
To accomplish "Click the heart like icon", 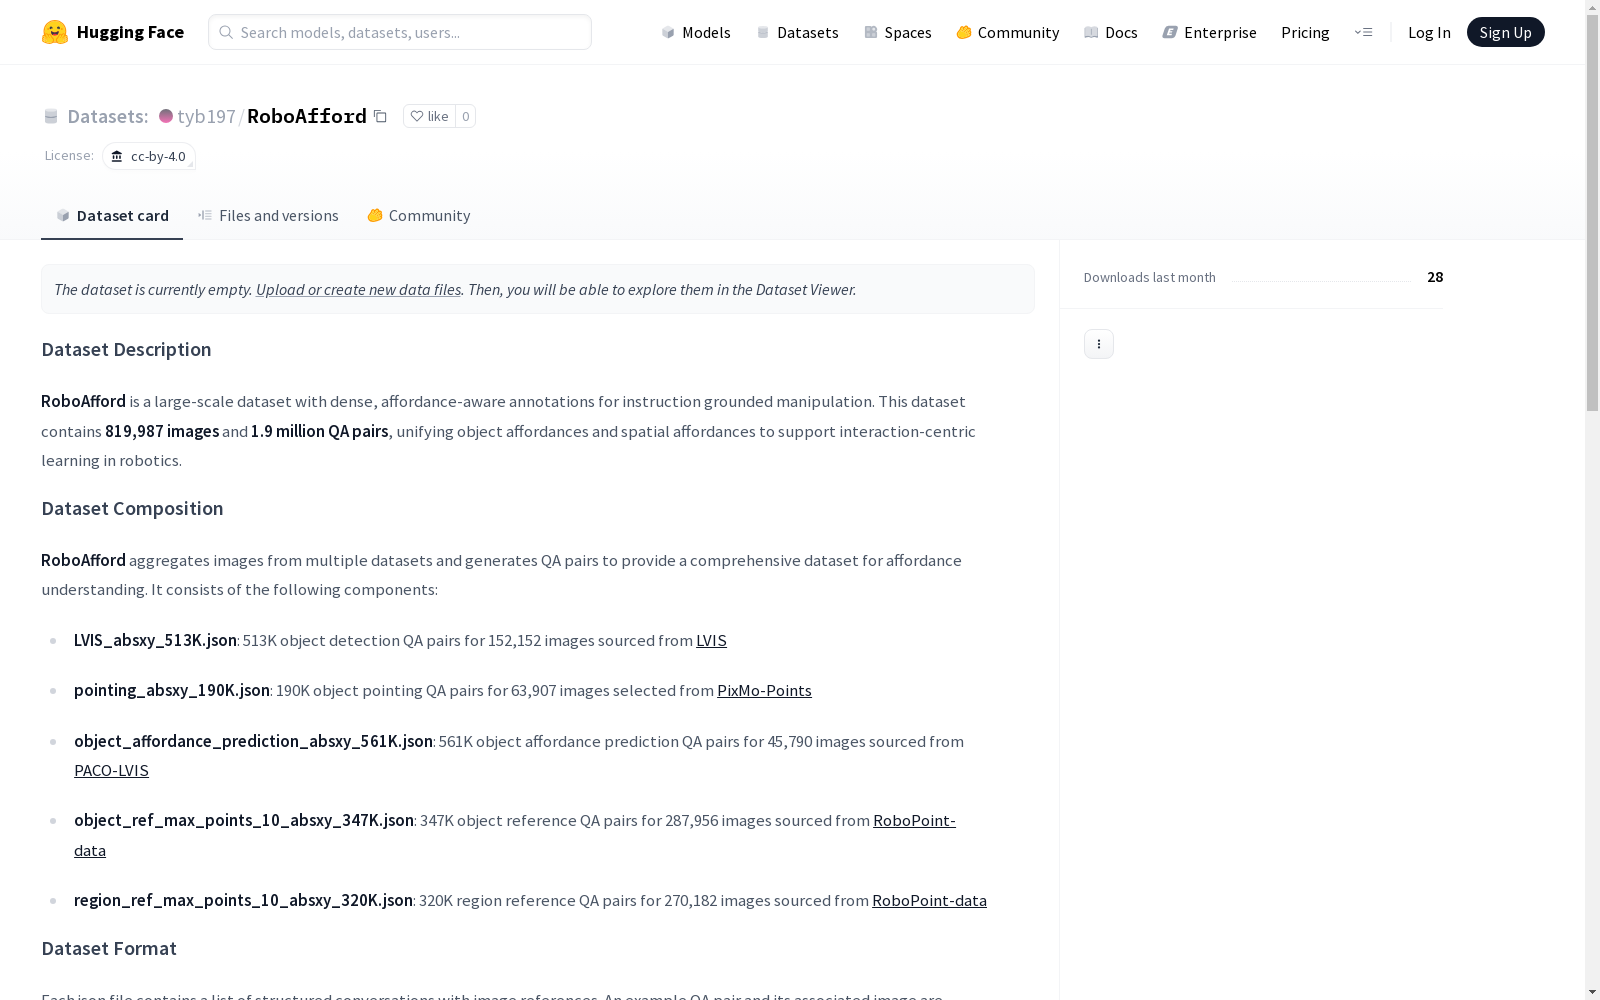I will coord(417,116).
